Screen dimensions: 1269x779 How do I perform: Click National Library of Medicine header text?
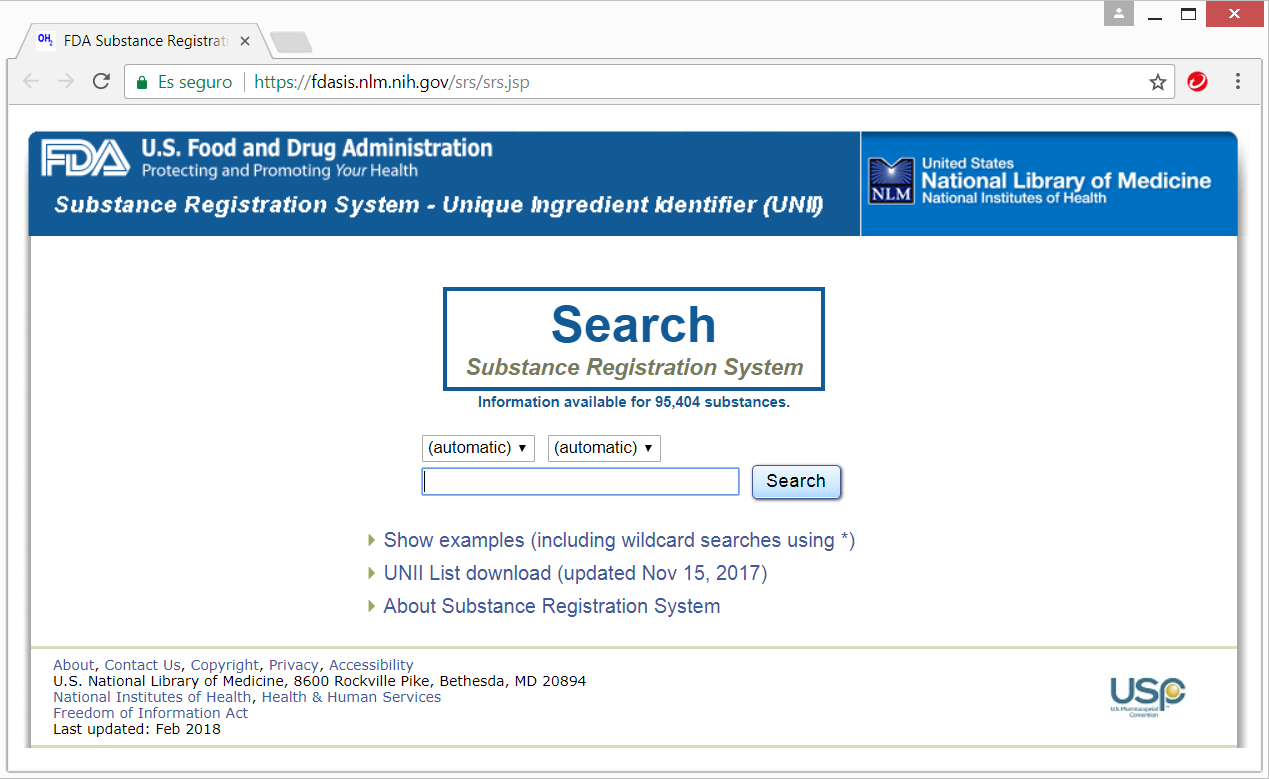1066,181
